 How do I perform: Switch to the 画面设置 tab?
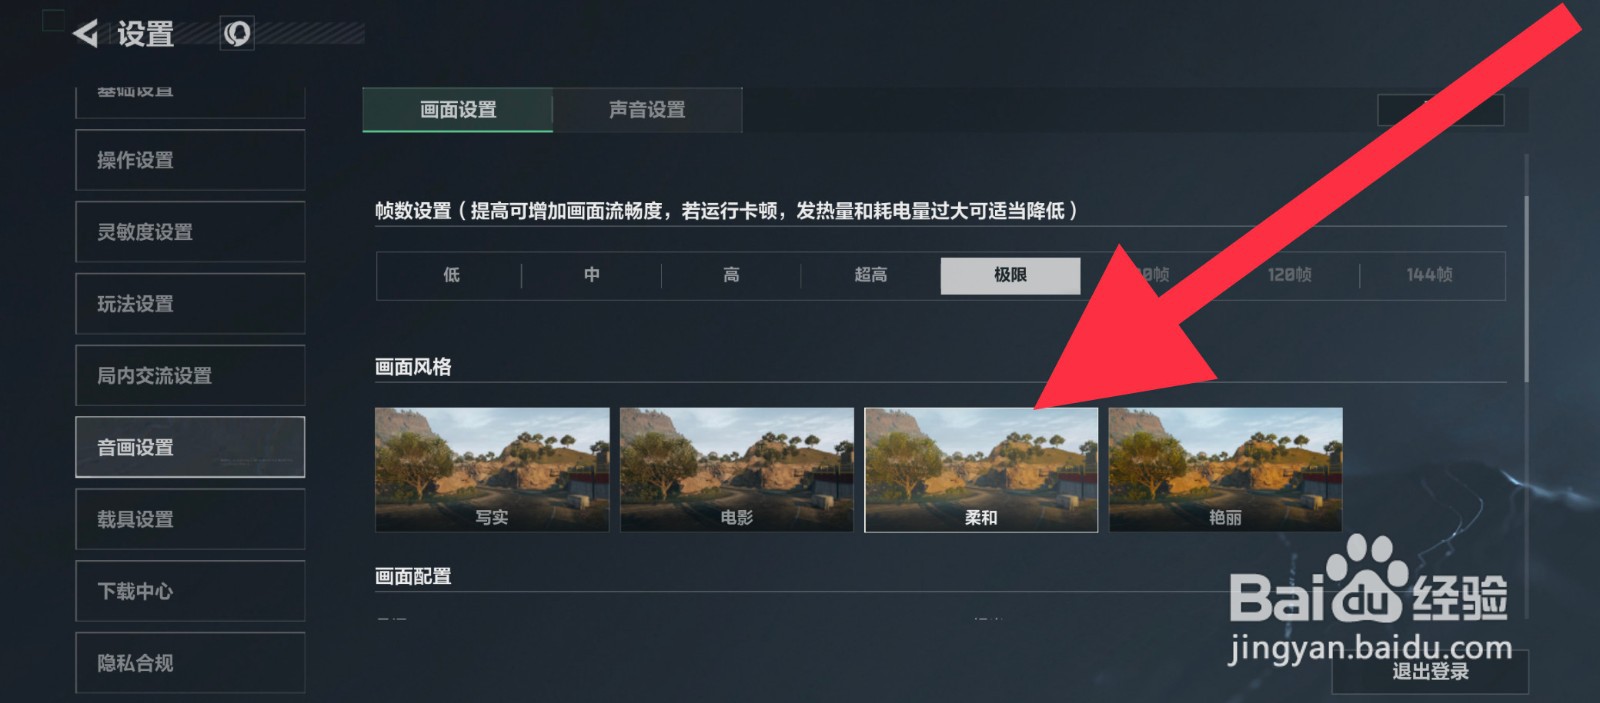(457, 110)
